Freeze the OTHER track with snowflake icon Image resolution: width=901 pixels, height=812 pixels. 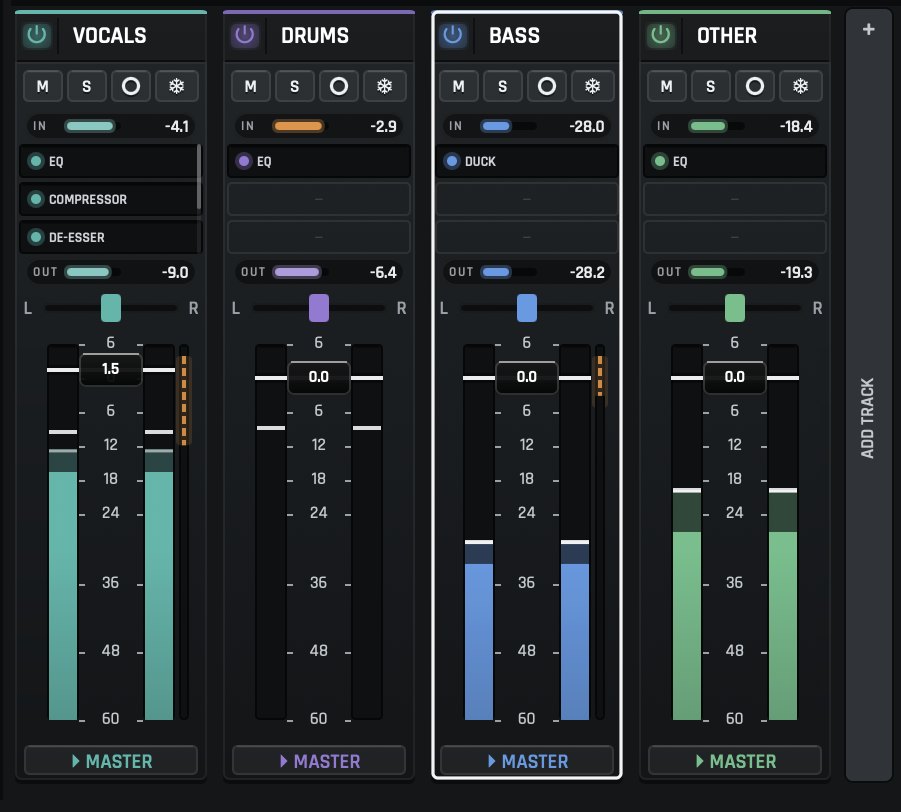pos(800,86)
